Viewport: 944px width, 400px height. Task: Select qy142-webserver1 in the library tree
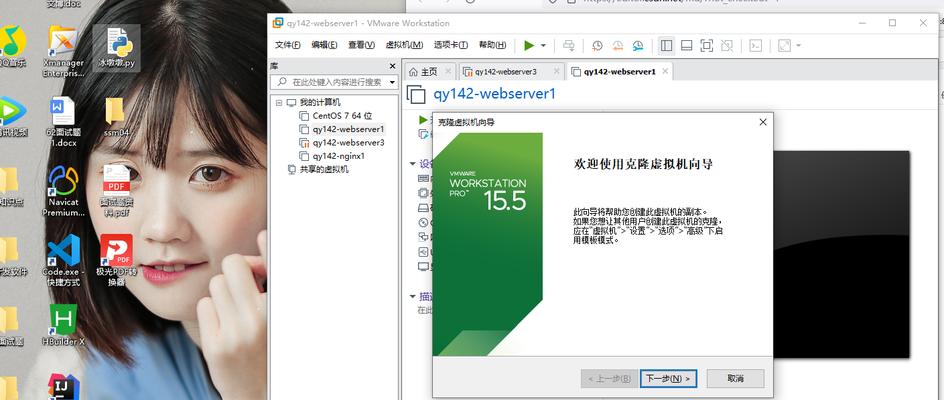pyautogui.click(x=348, y=129)
